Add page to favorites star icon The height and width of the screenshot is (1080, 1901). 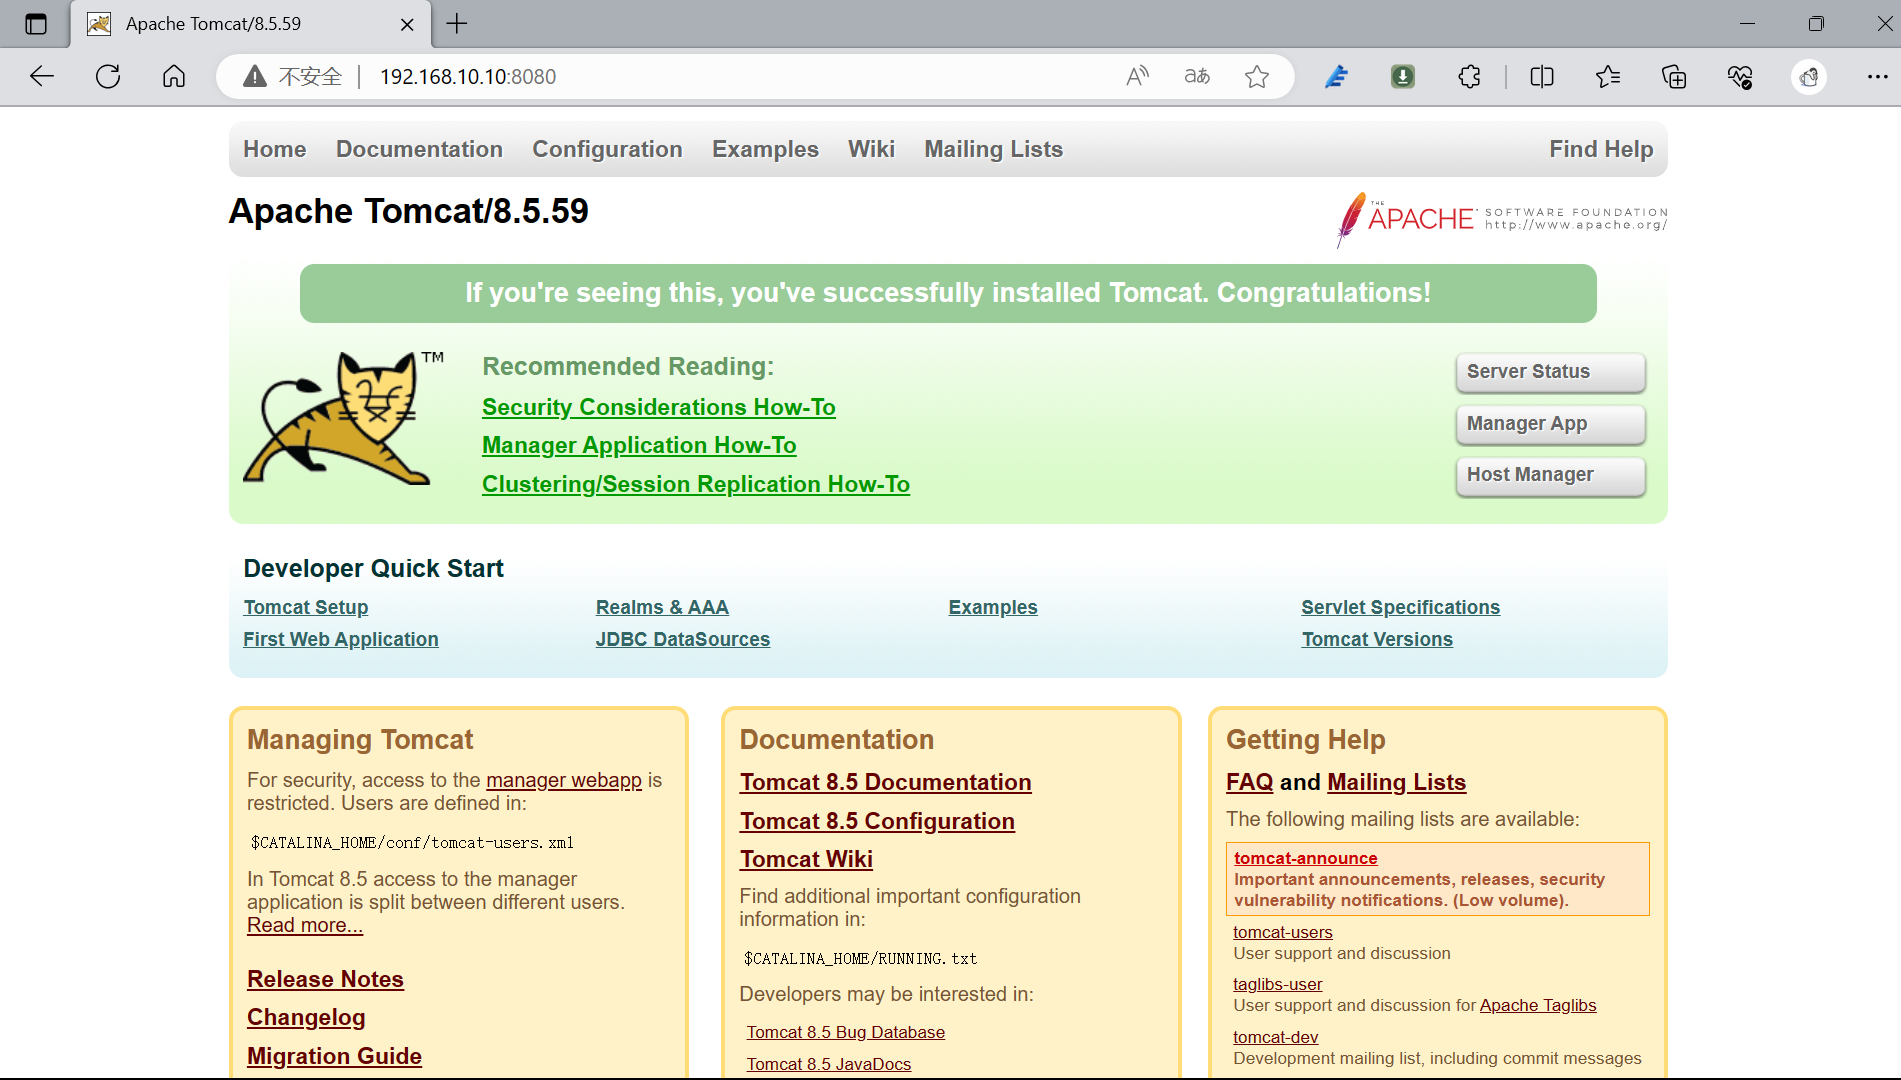(1257, 76)
